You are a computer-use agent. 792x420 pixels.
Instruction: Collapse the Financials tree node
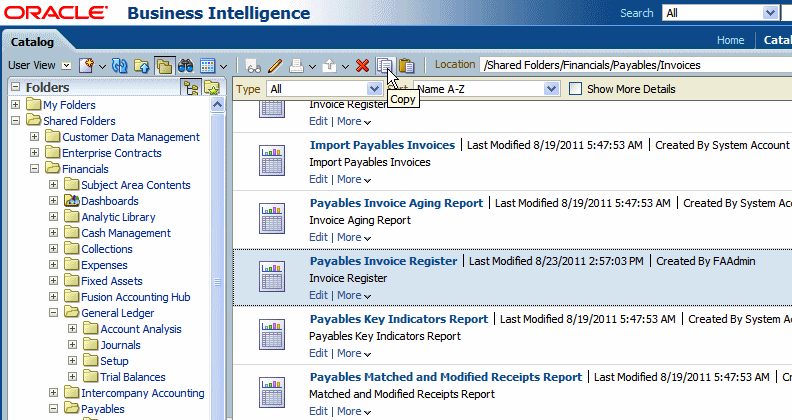(x=34, y=169)
